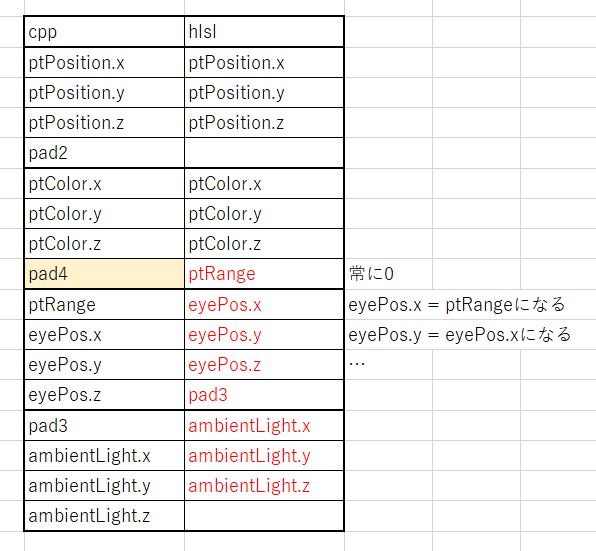
Task: Select the black pad3 cell in cpp column
Action: click(x=105, y=426)
